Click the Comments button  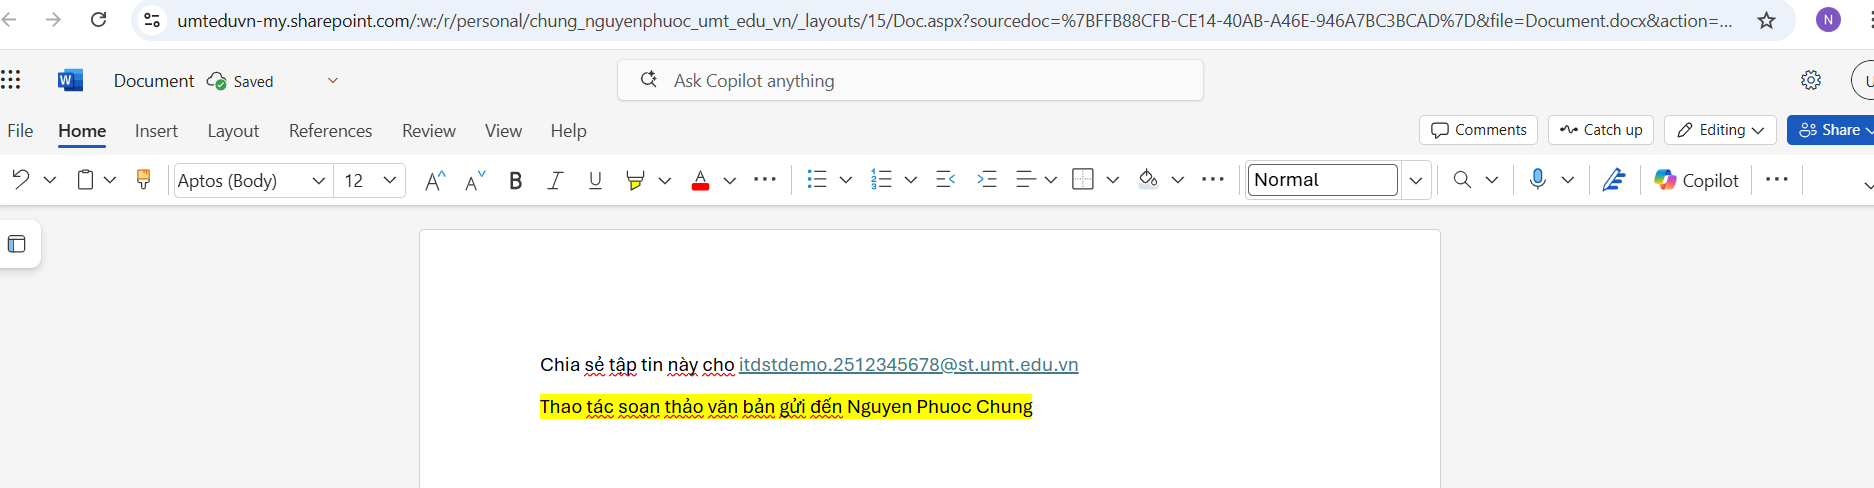click(x=1479, y=130)
